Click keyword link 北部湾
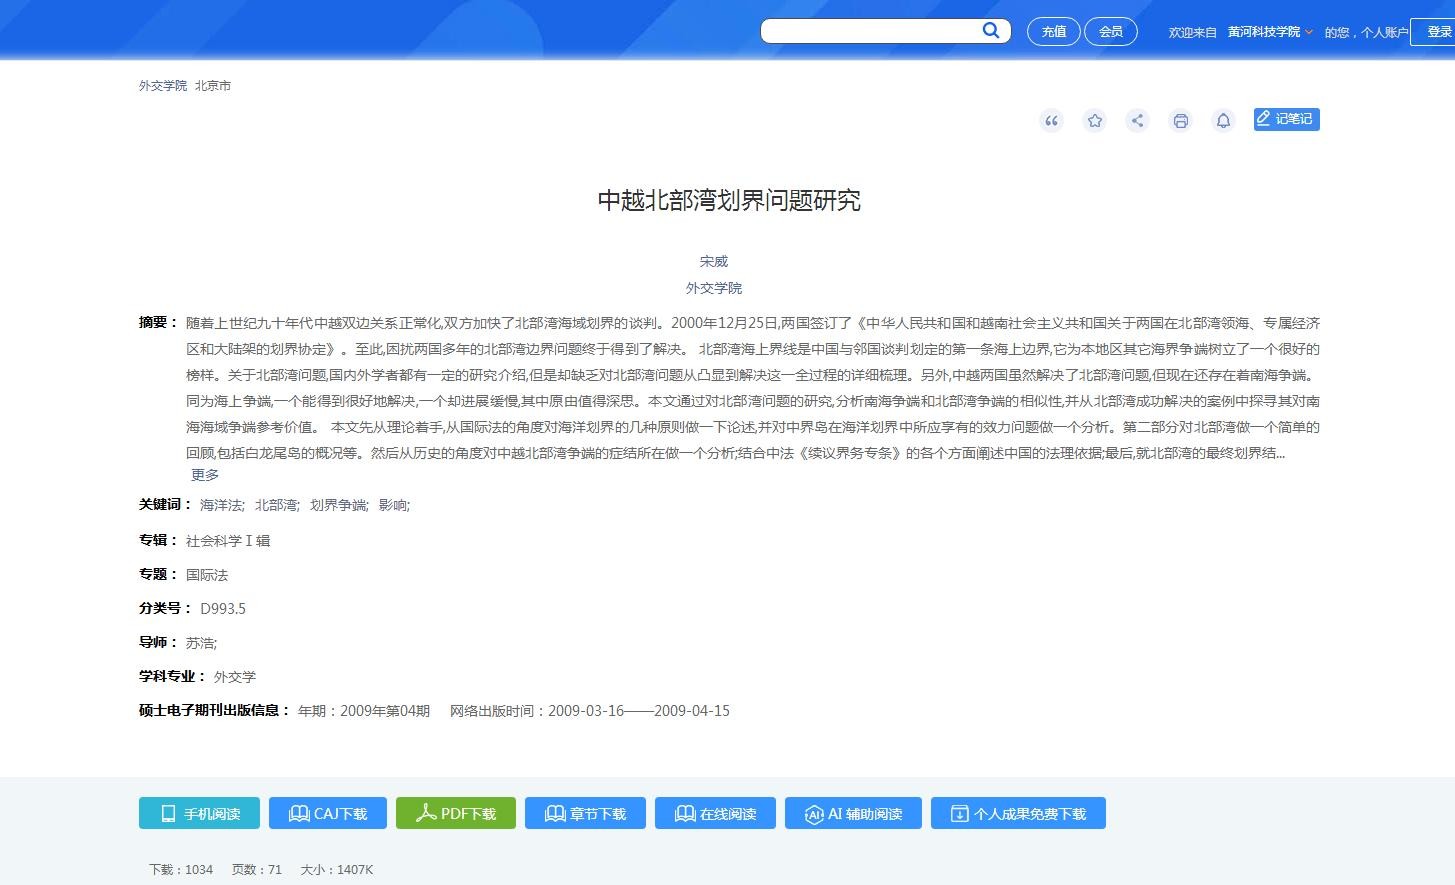 tap(276, 505)
